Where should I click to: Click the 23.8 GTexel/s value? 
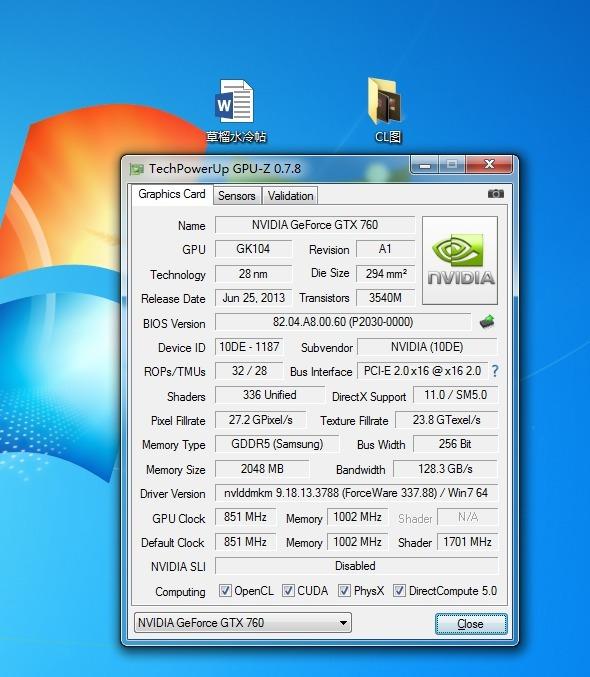446,420
